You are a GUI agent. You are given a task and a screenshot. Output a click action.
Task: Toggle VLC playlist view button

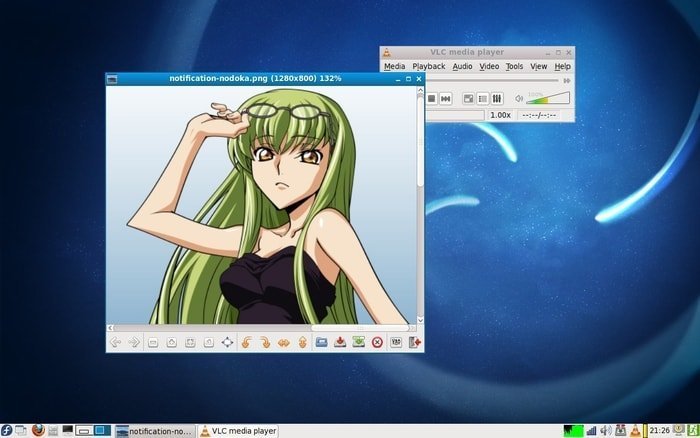[x=483, y=99]
